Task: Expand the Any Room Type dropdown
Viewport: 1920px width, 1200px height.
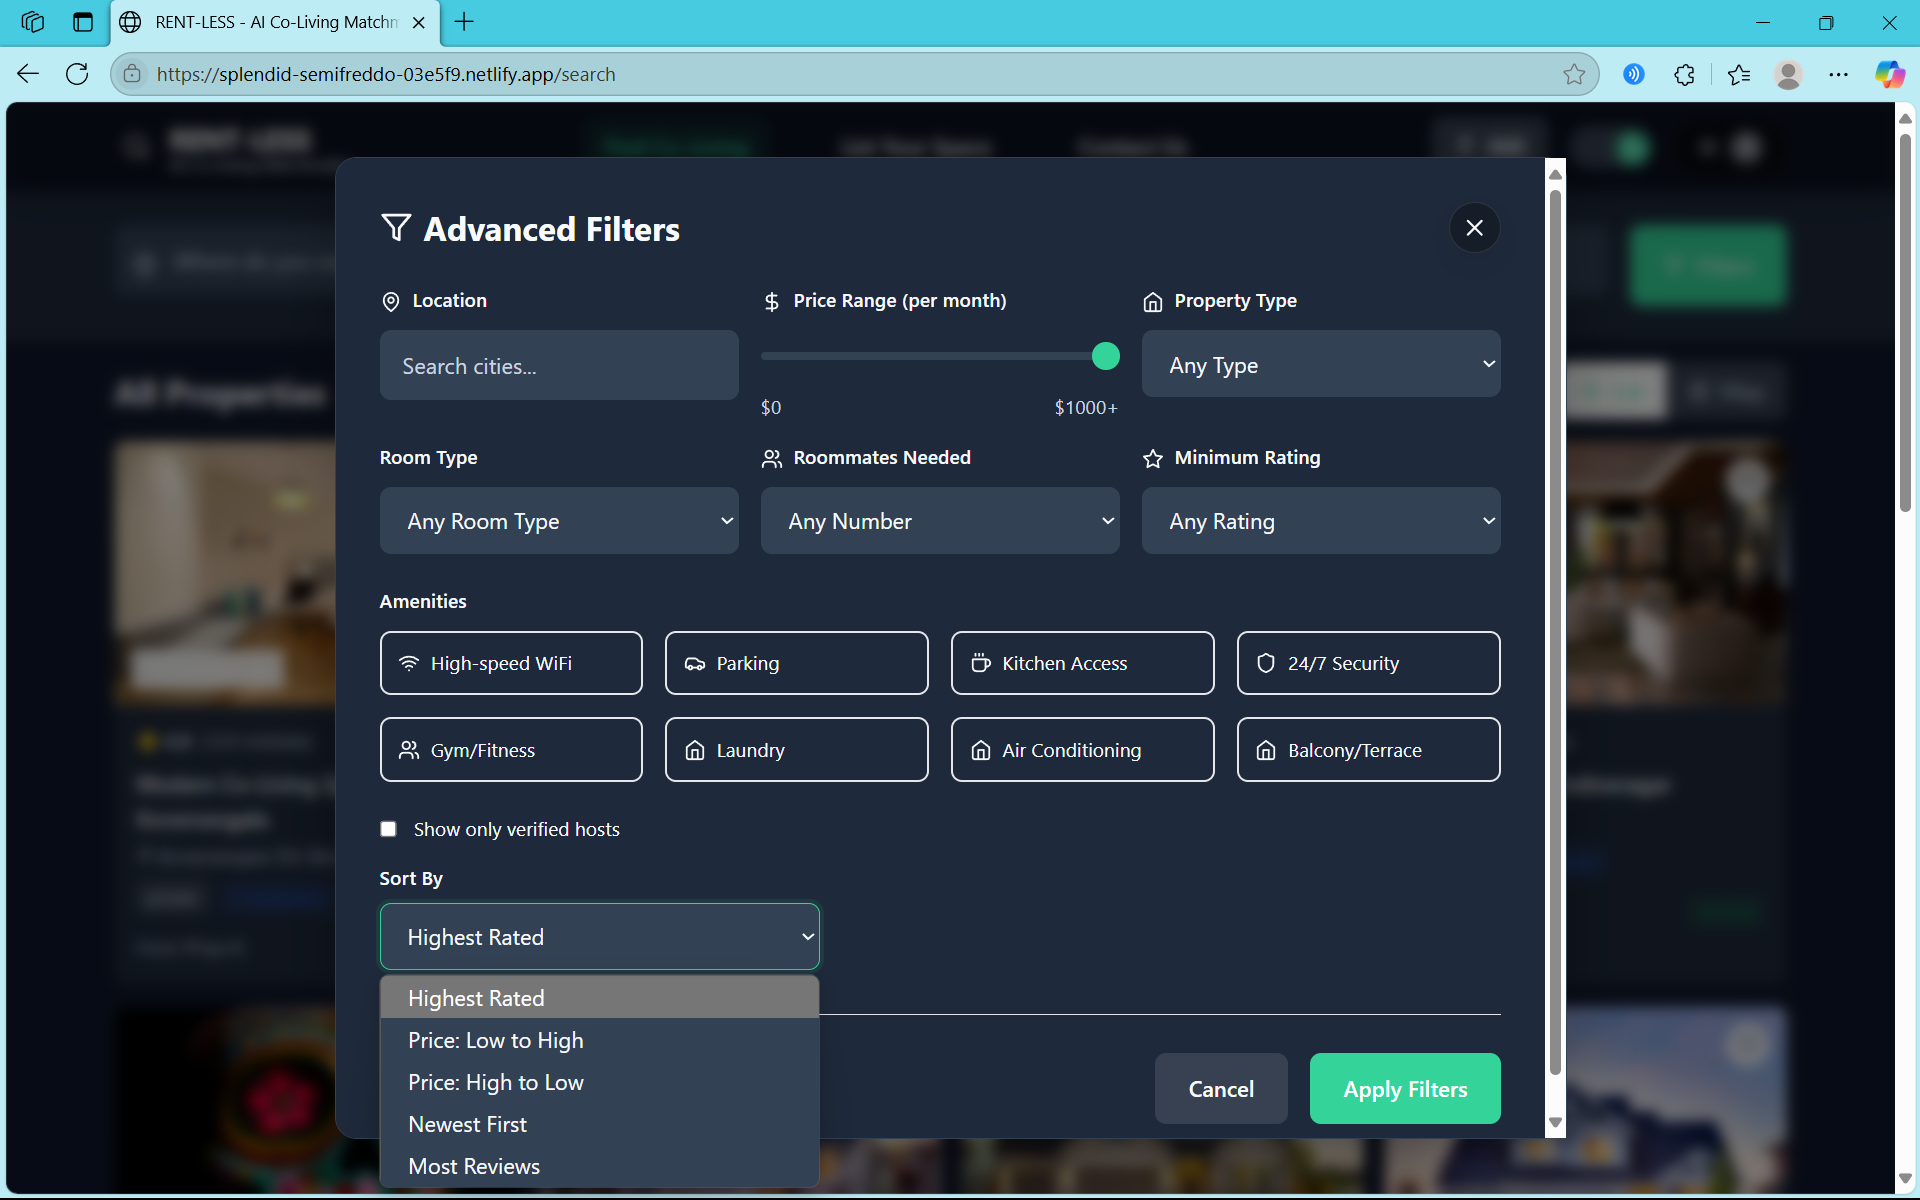Action: (x=559, y=521)
